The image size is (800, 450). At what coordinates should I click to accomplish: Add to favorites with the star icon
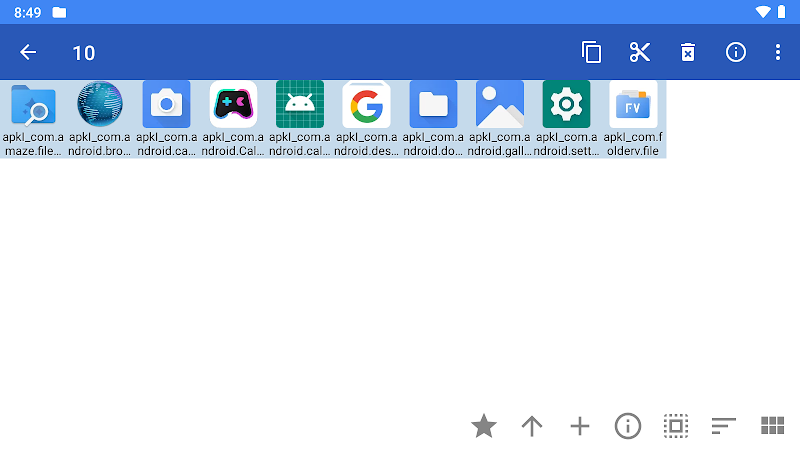(484, 426)
